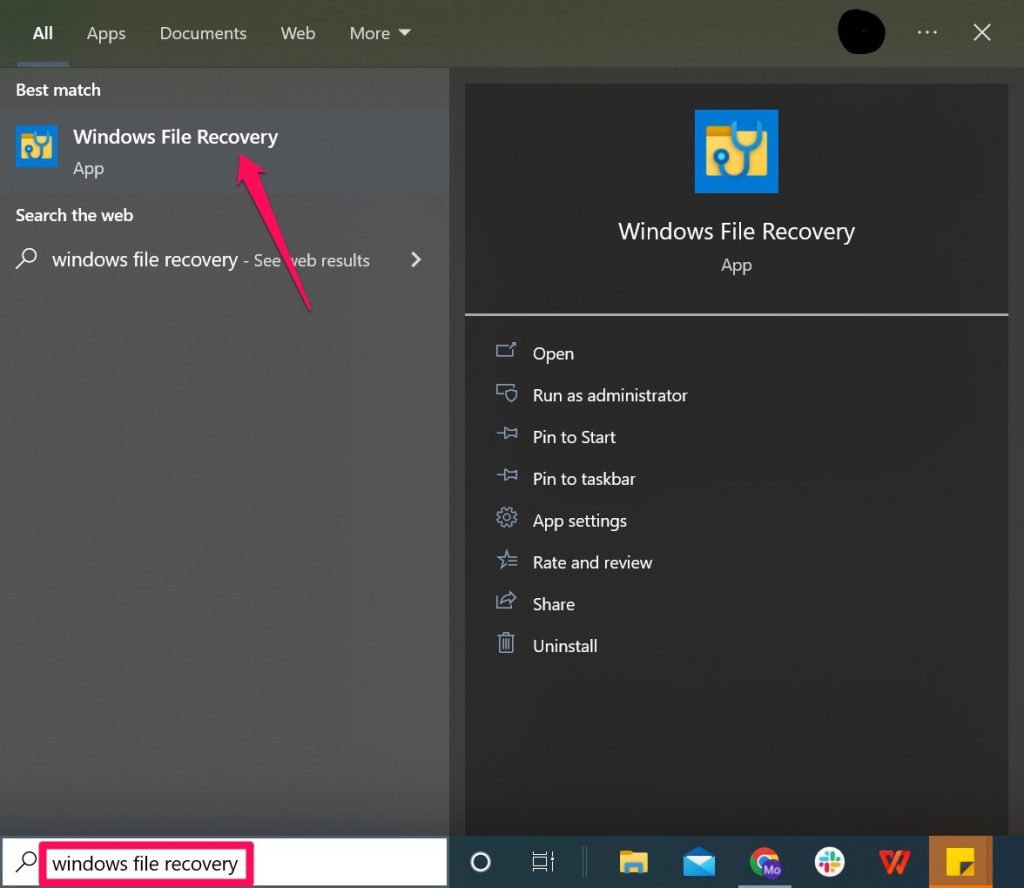Open the Windows File Recovery app icon
Image resolution: width=1024 pixels, height=888 pixels.
coord(736,151)
